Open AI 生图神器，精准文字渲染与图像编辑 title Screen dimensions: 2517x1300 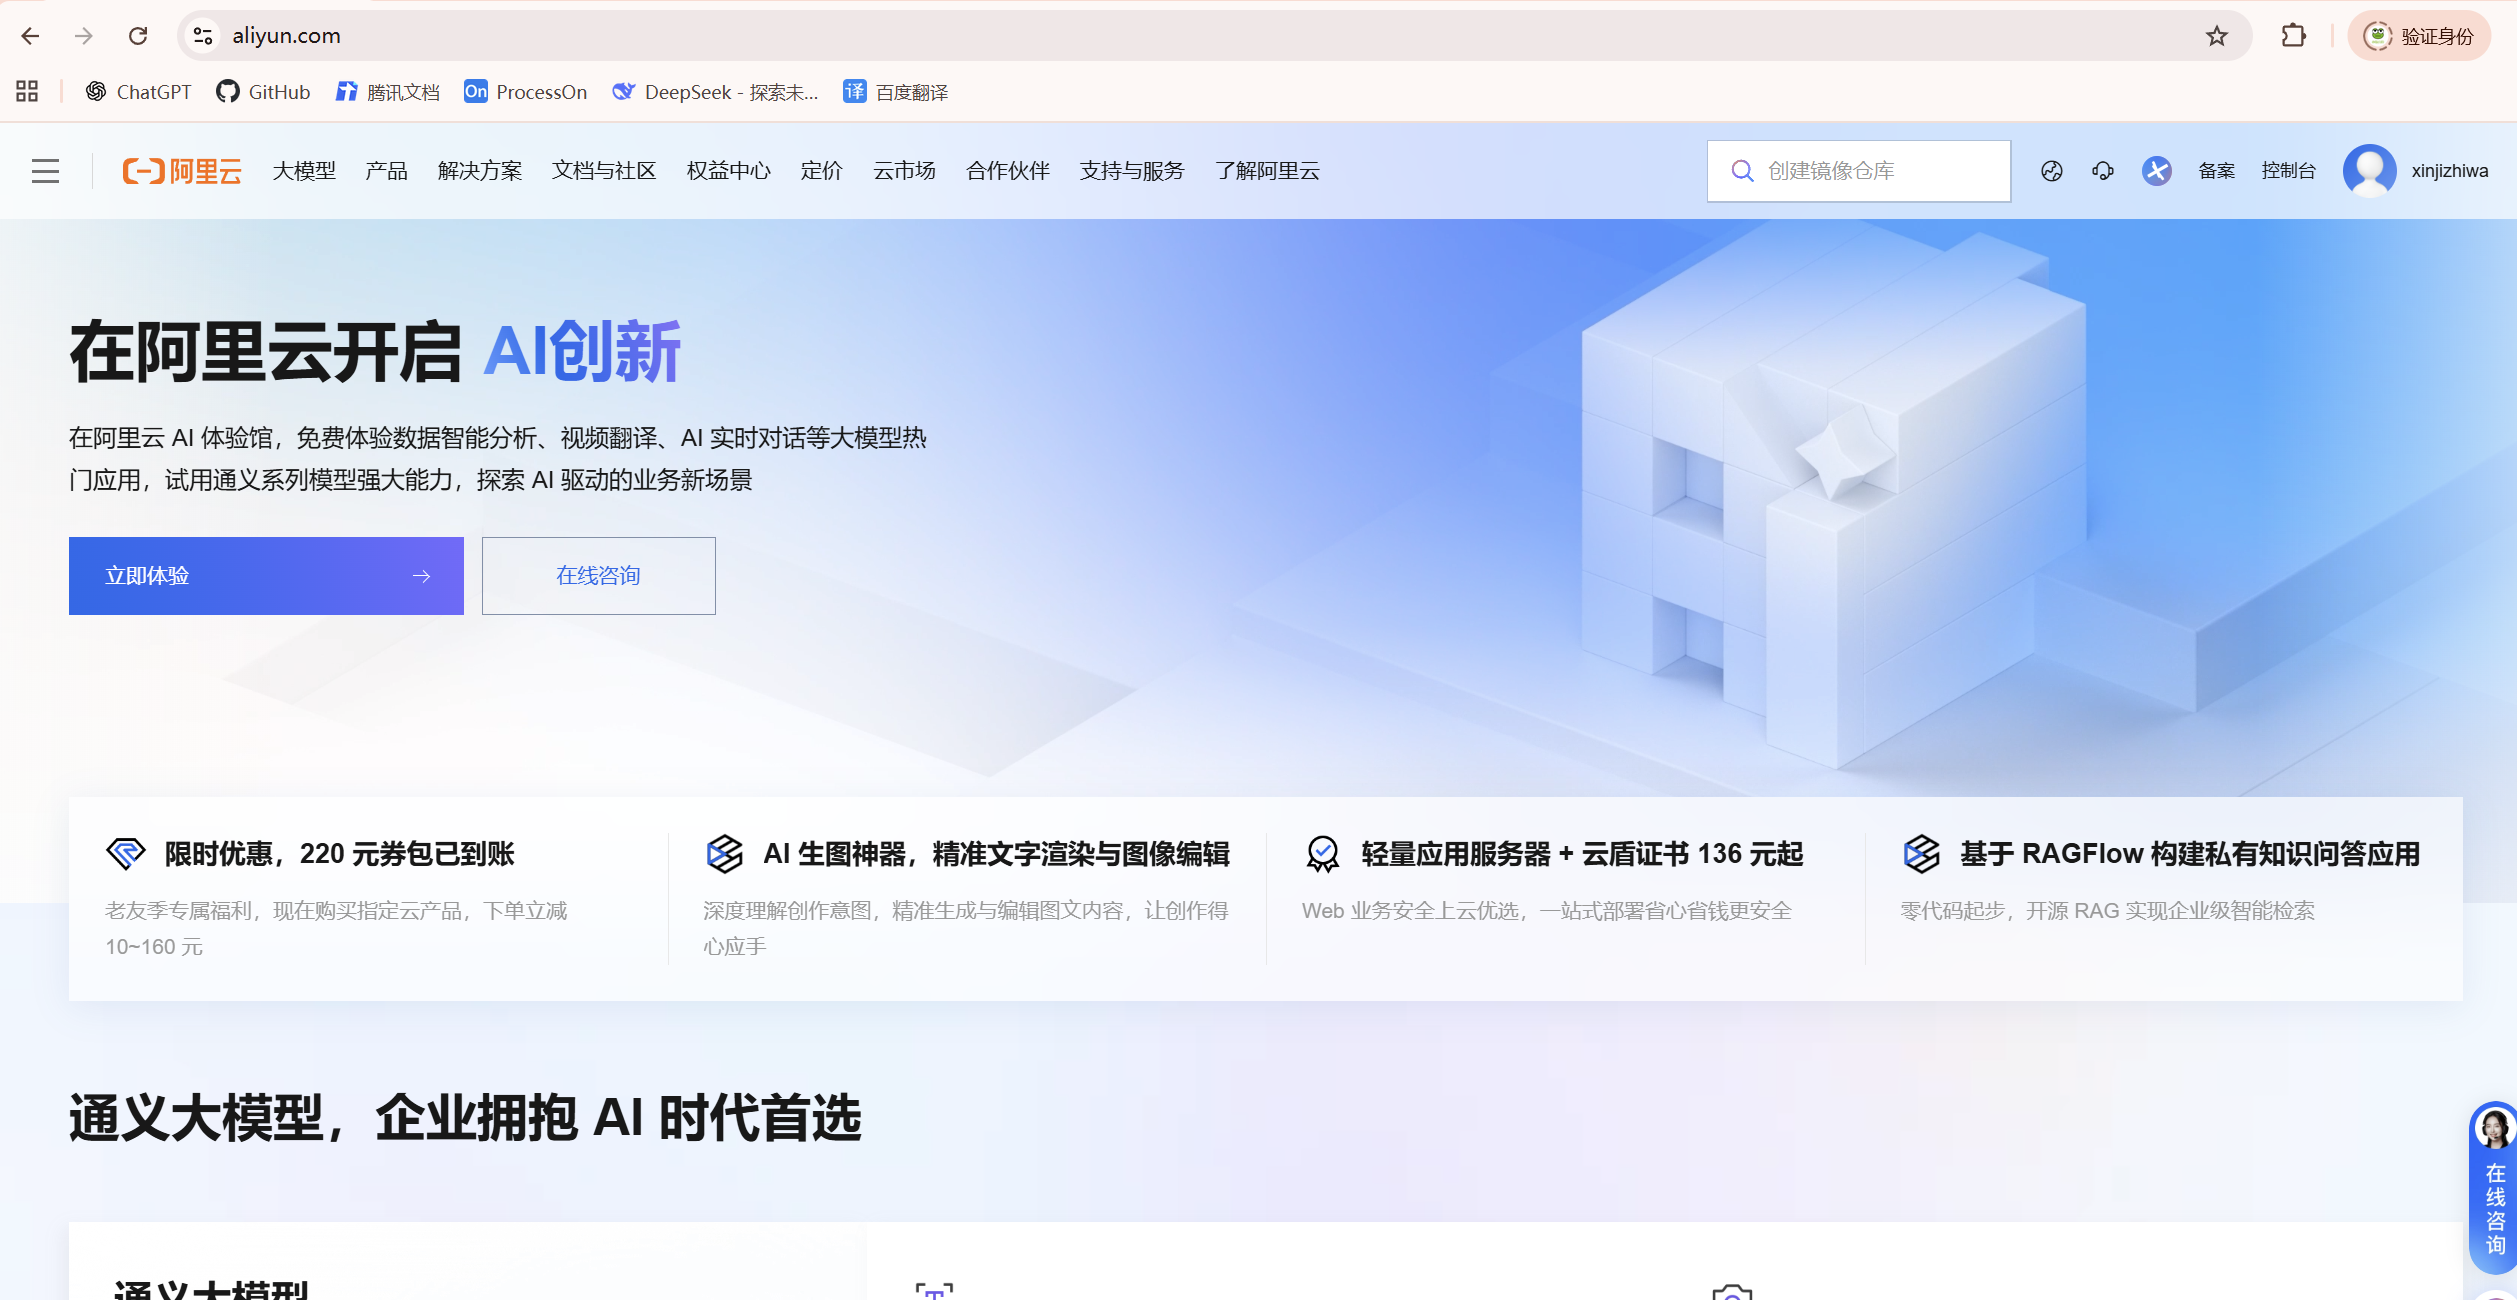tap(996, 854)
